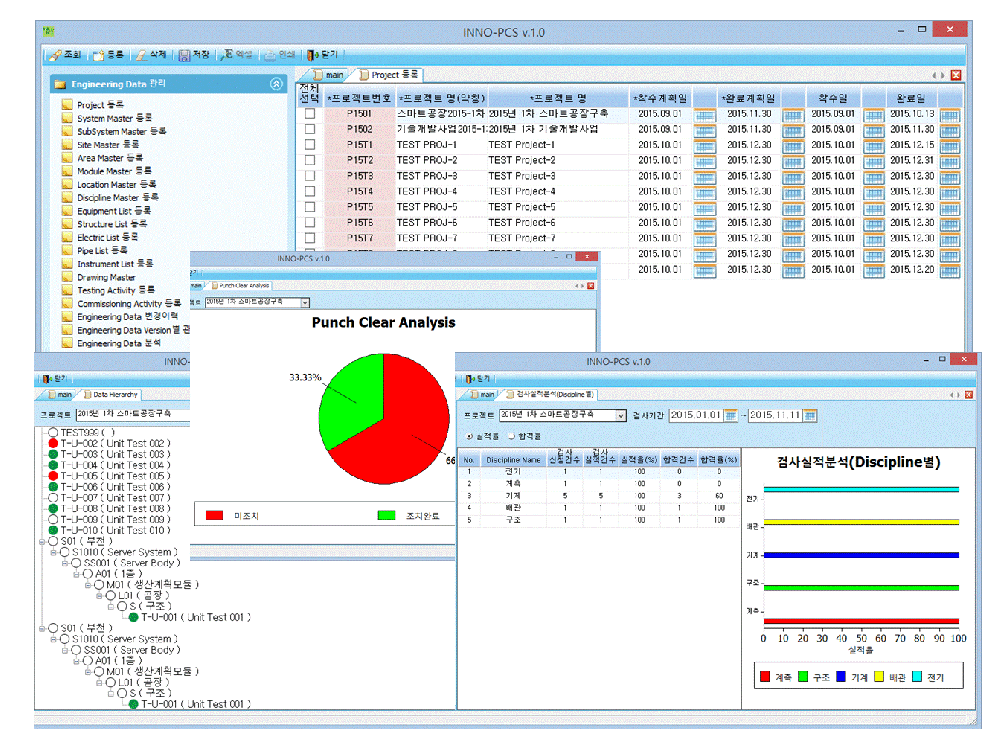Click the 닫기 door icon in main toolbar

click(x=313, y=55)
